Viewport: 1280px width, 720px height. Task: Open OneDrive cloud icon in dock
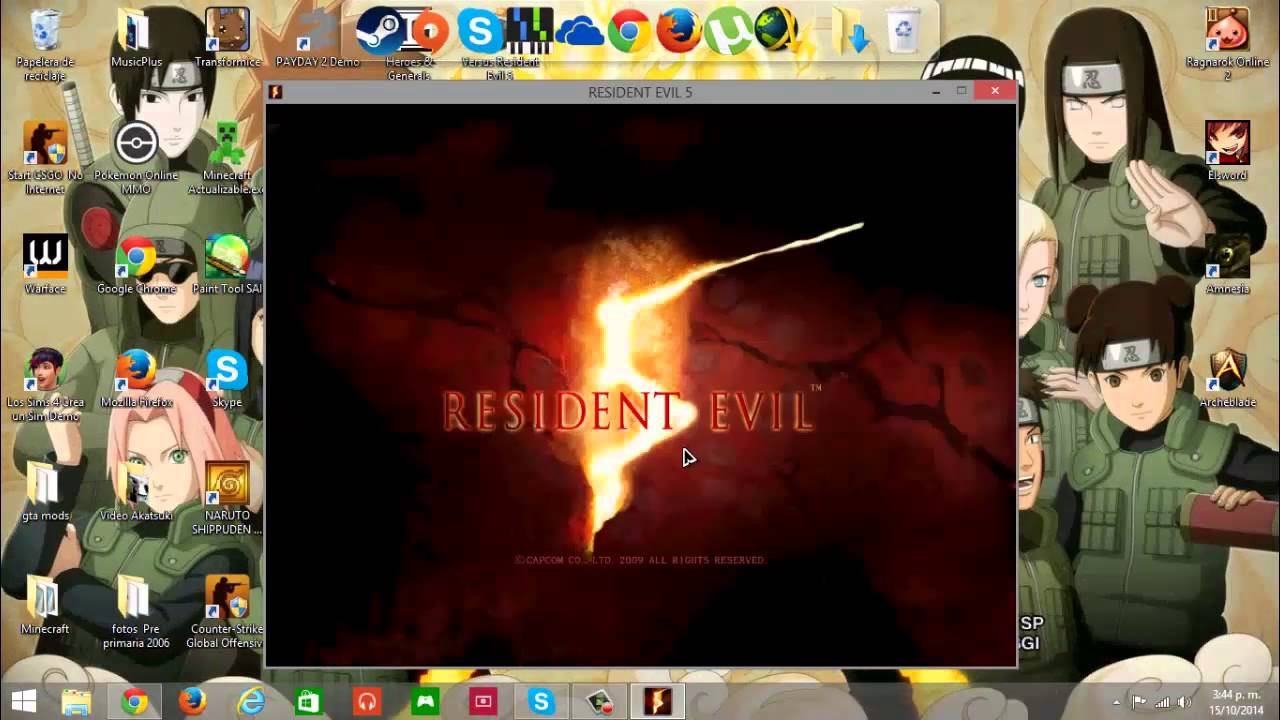[x=580, y=32]
